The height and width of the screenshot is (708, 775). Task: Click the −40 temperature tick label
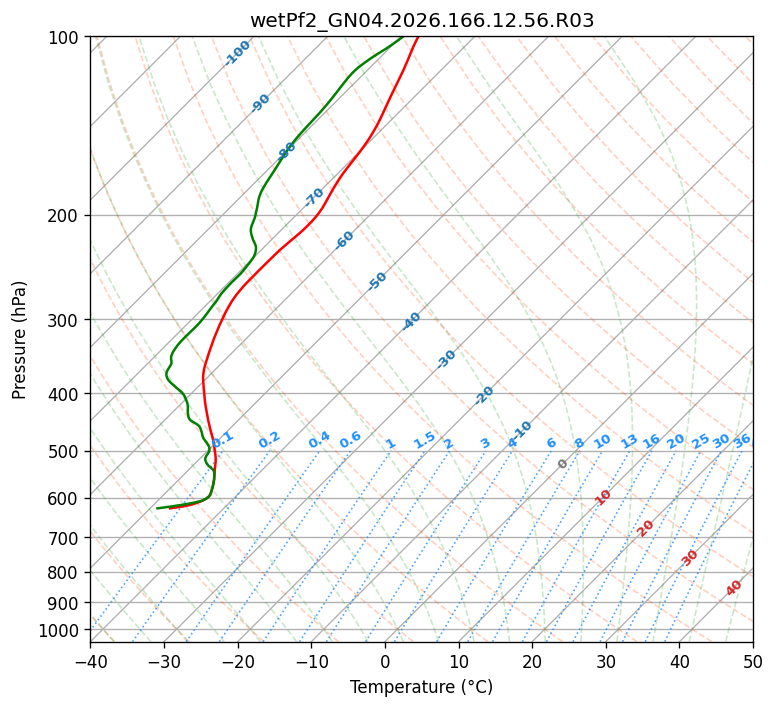tap(90, 661)
